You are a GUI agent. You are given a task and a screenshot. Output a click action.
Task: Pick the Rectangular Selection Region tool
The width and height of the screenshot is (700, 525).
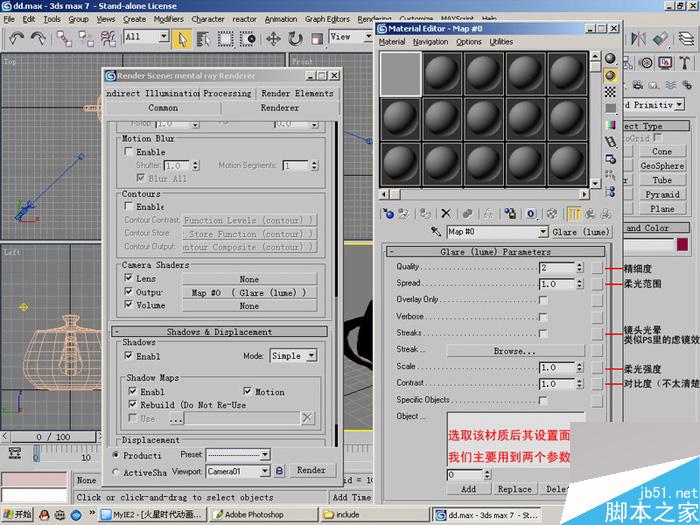pos(225,39)
